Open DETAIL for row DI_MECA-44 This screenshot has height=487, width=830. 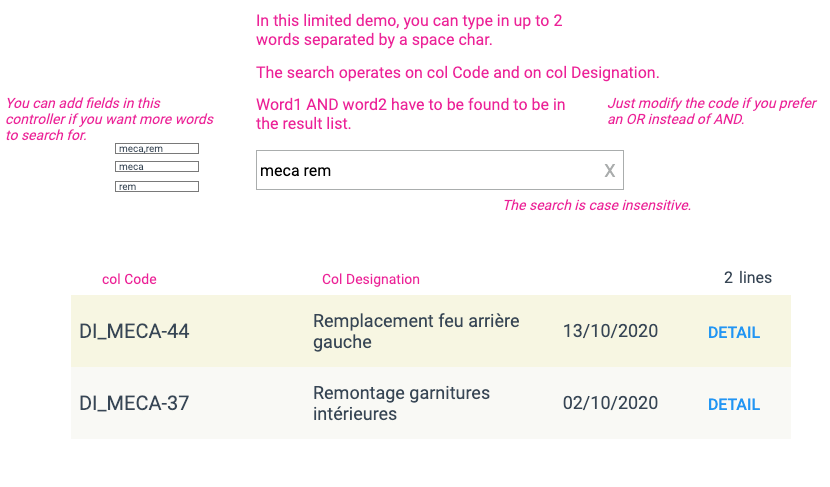733,333
